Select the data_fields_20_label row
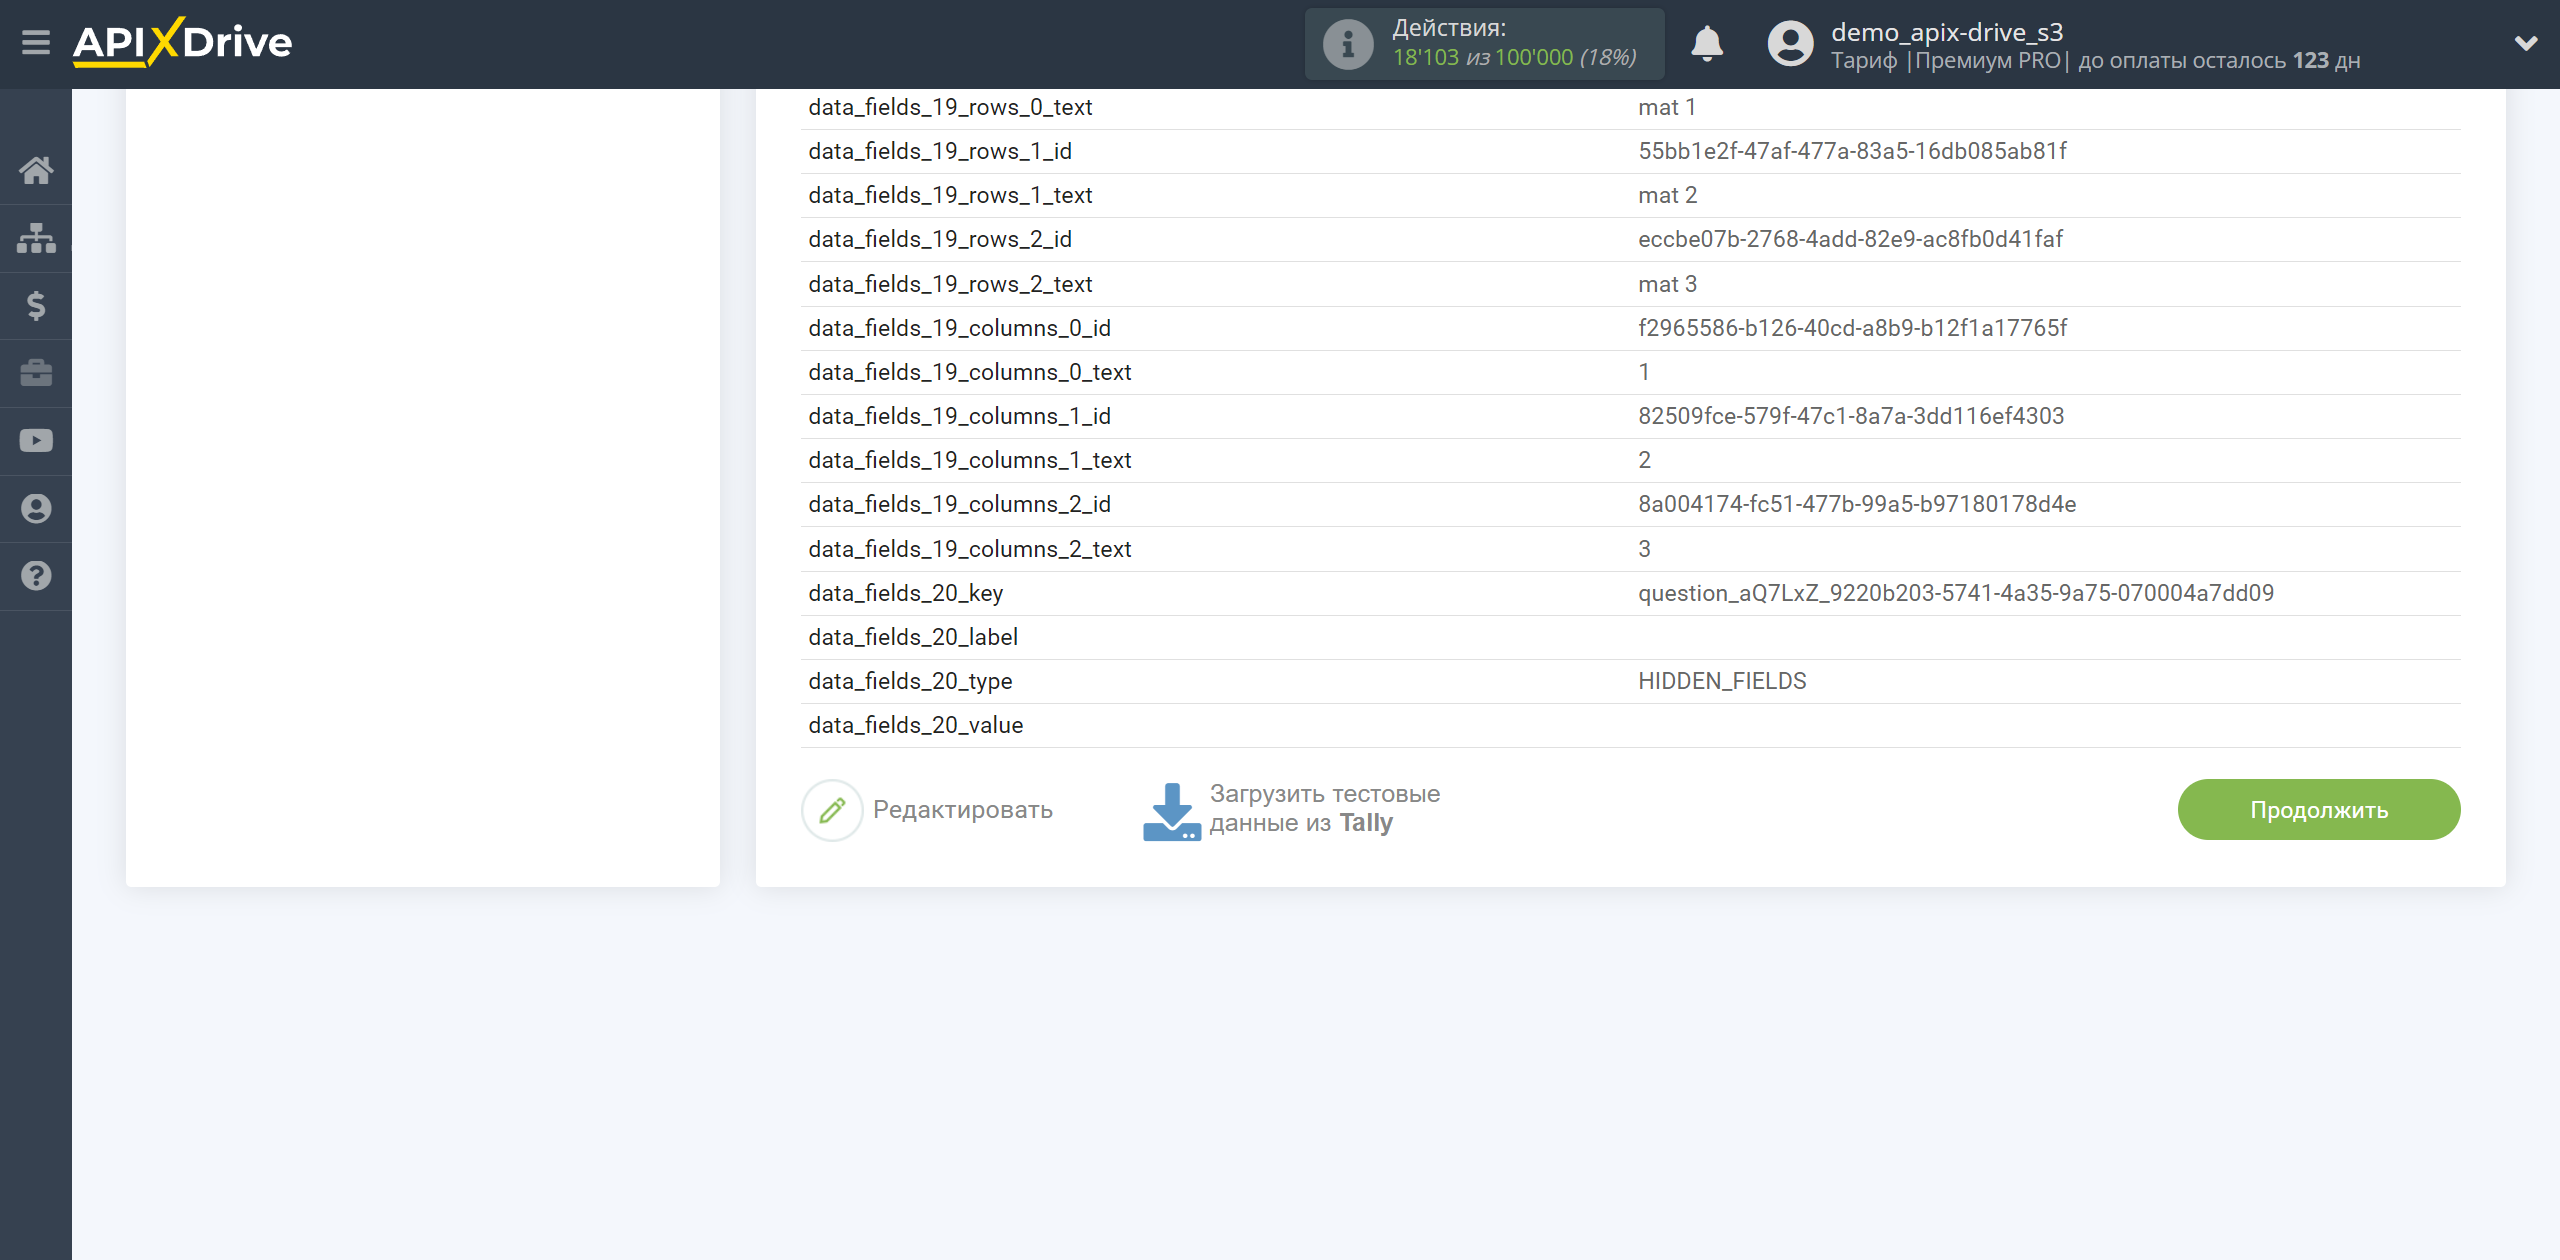Viewport: 2560px width, 1260px height. [x=1630, y=637]
